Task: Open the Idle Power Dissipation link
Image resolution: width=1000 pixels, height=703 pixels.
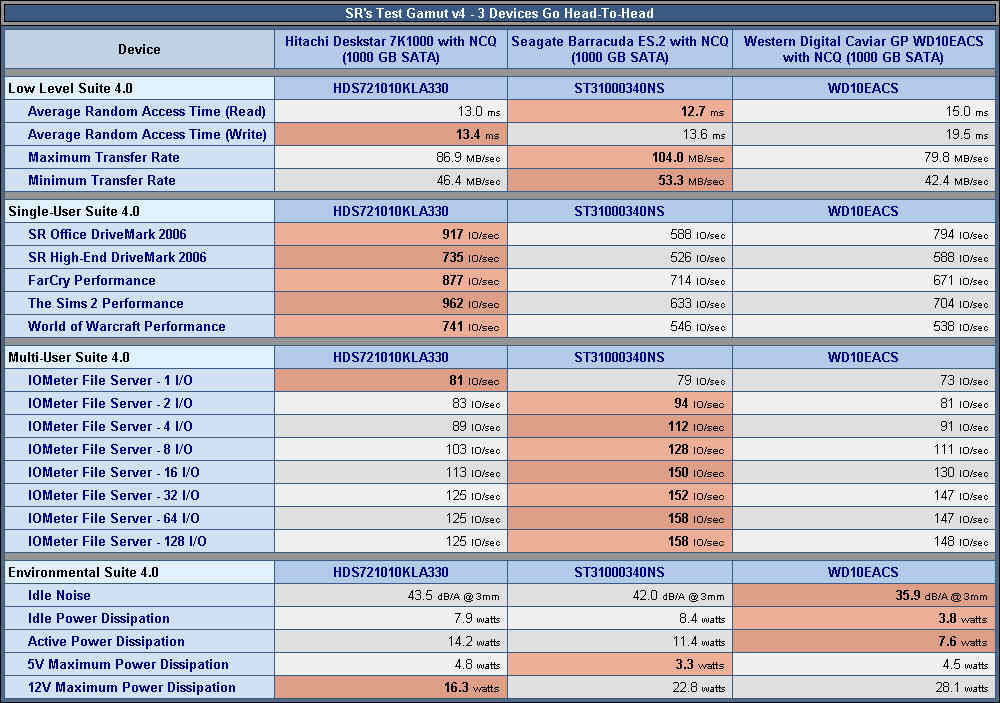Action: click(99, 618)
